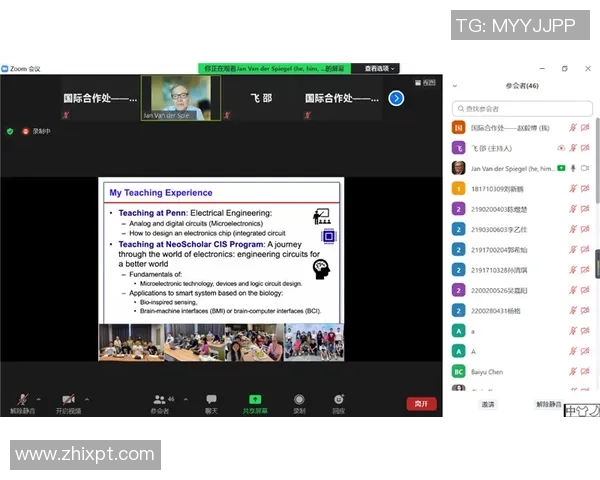Start video with the camera button
Screen dimensions: 600x480
[x=68, y=403]
